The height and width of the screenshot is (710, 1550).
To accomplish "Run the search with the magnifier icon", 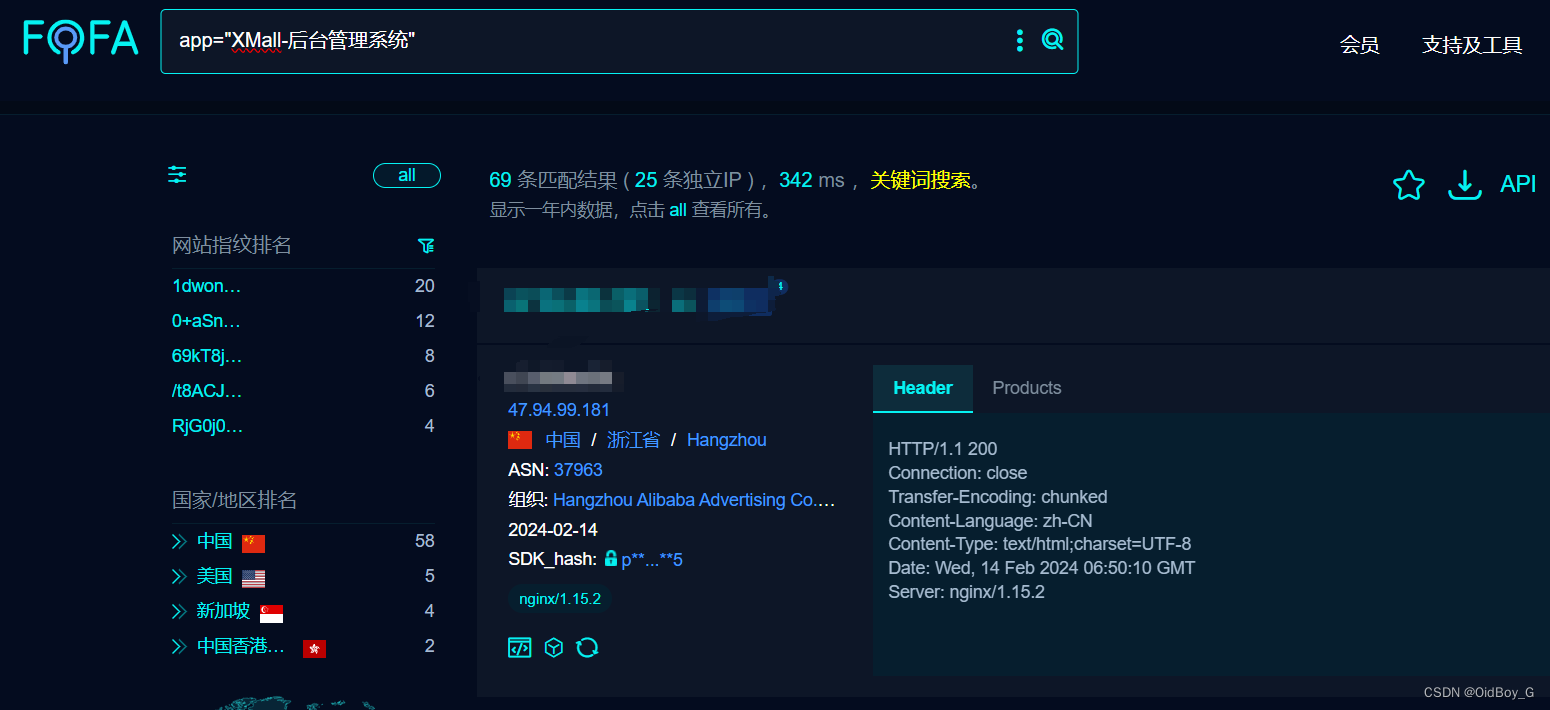I will [1051, 39].
